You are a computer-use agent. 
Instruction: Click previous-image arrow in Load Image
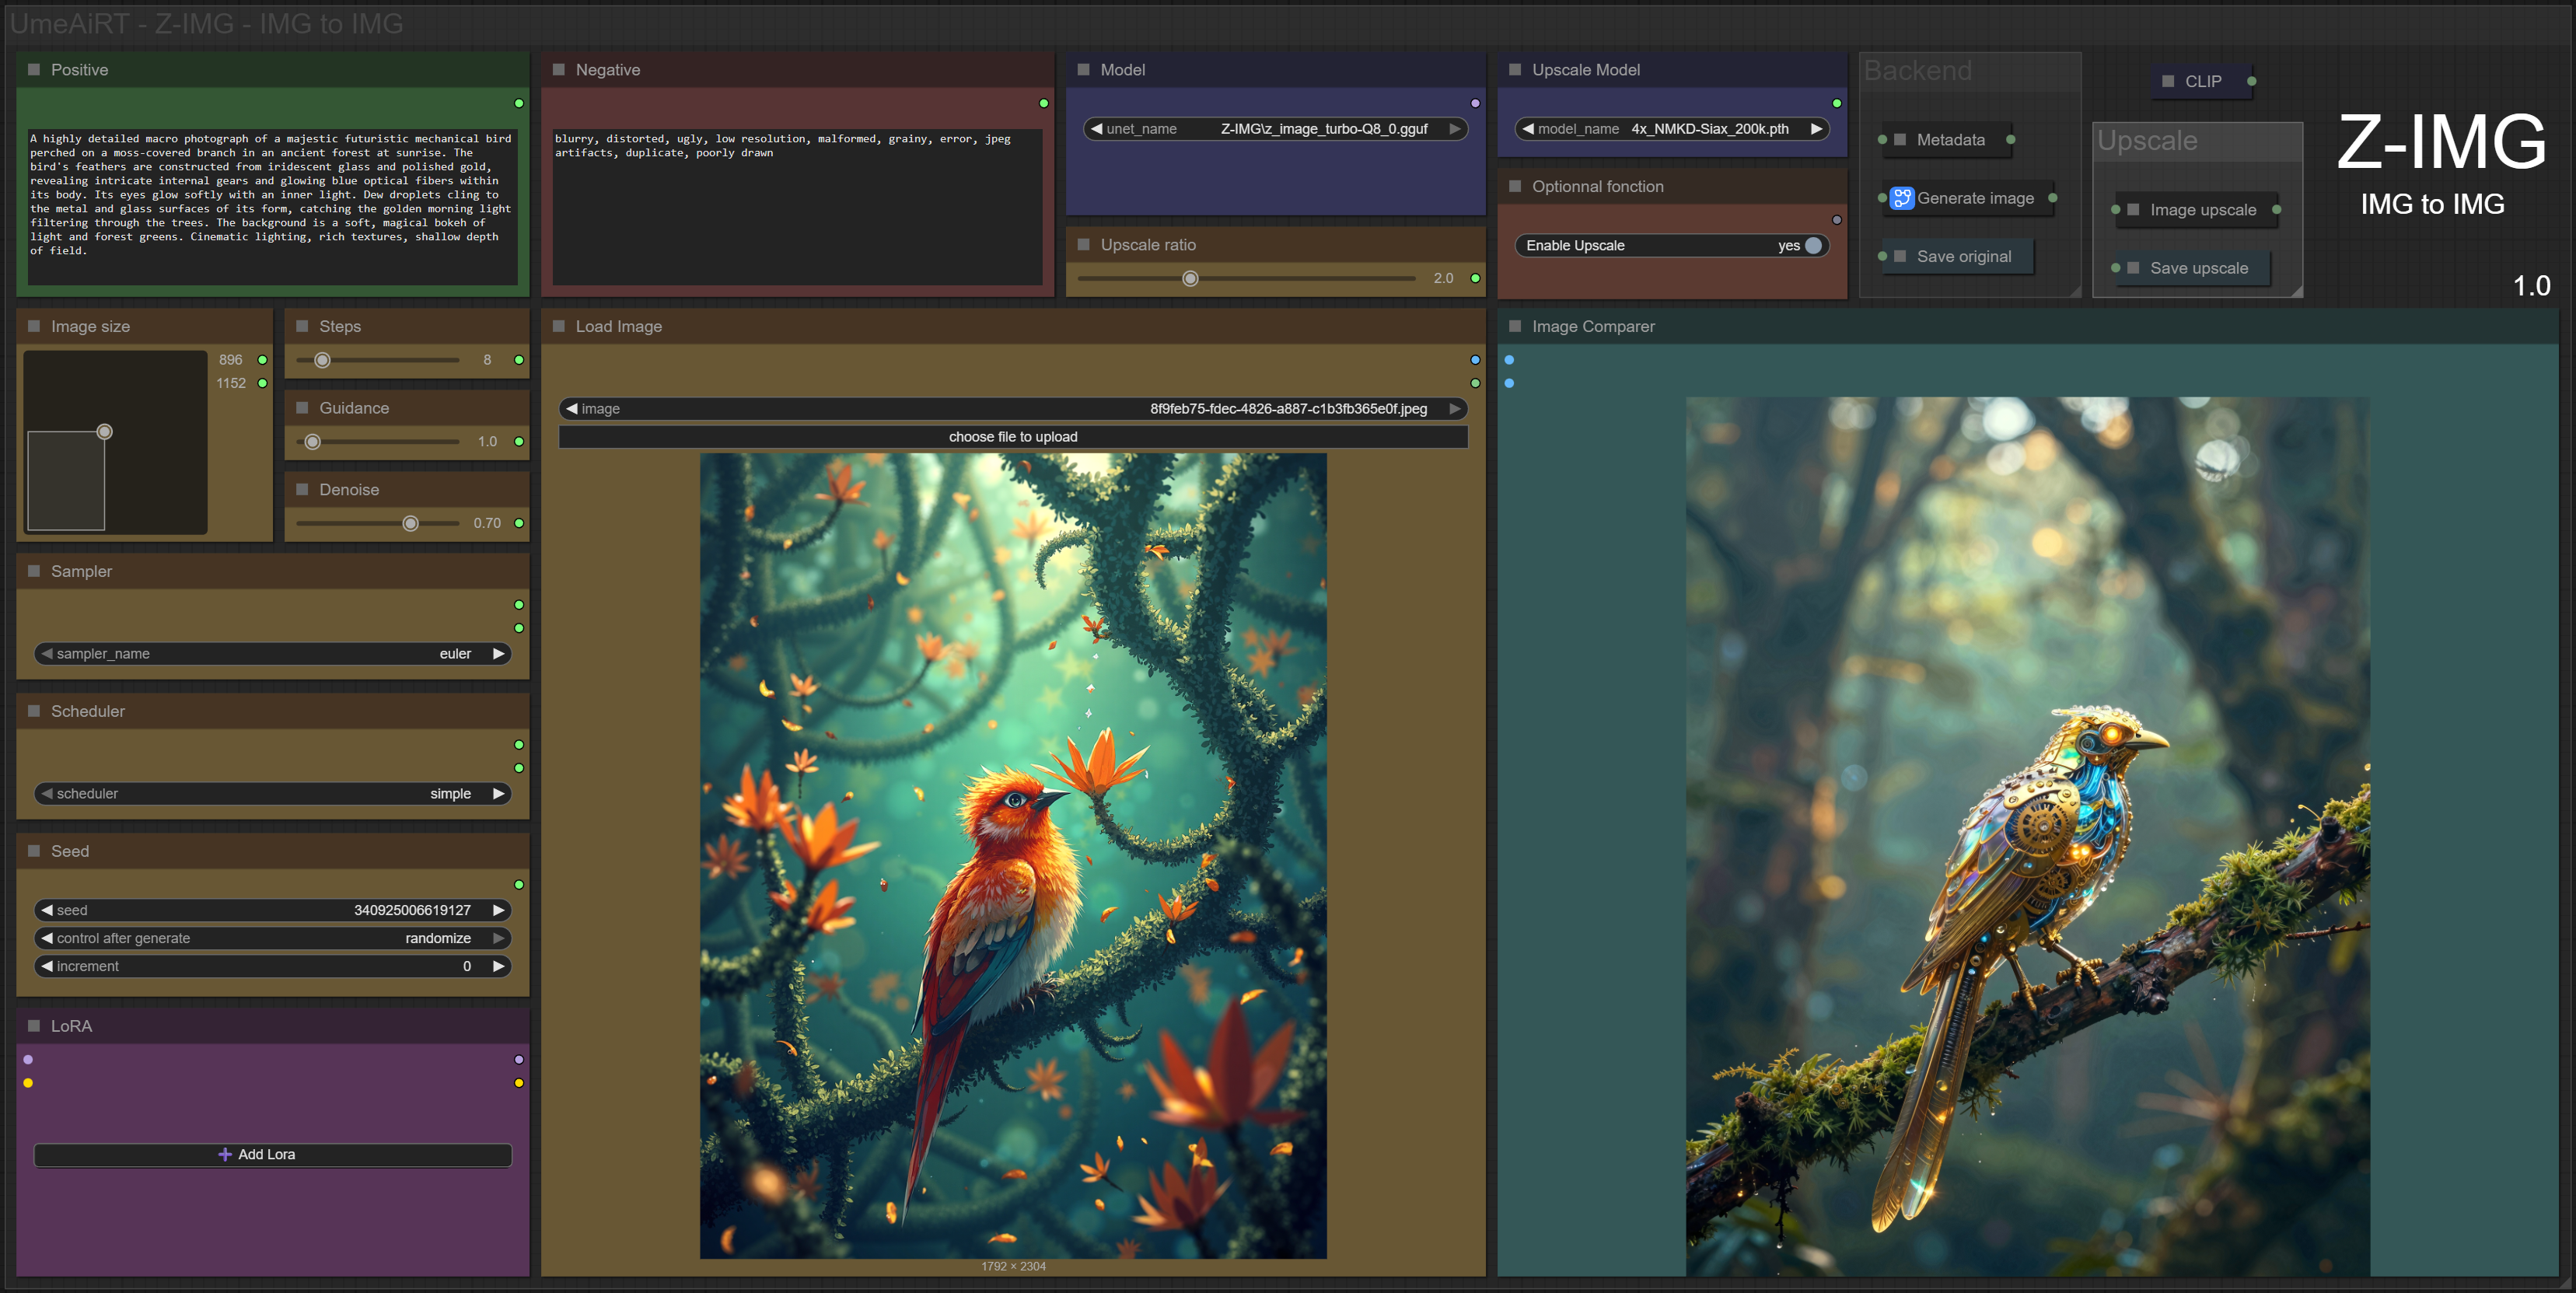pos(572,409)
